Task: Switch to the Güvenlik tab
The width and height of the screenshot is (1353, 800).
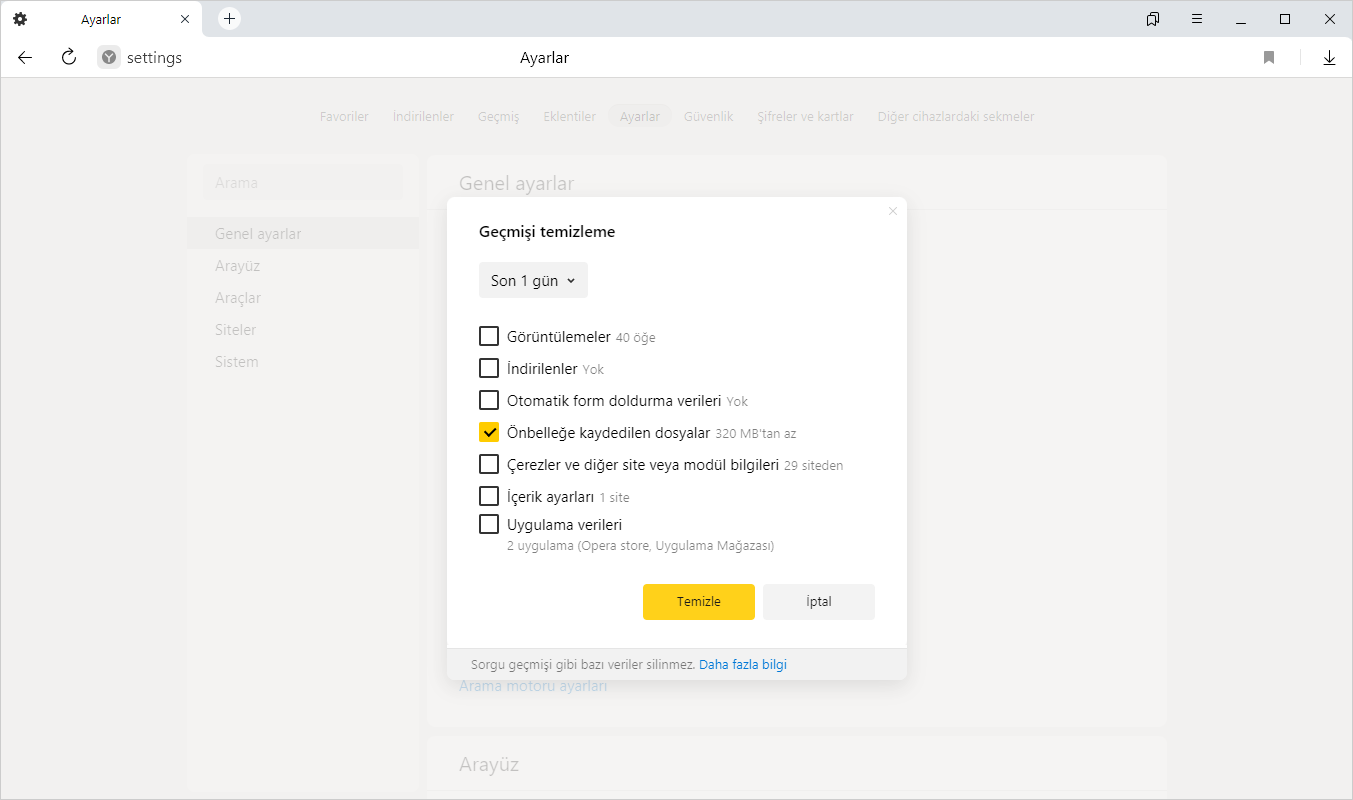Action: click(x=708, y=117)
